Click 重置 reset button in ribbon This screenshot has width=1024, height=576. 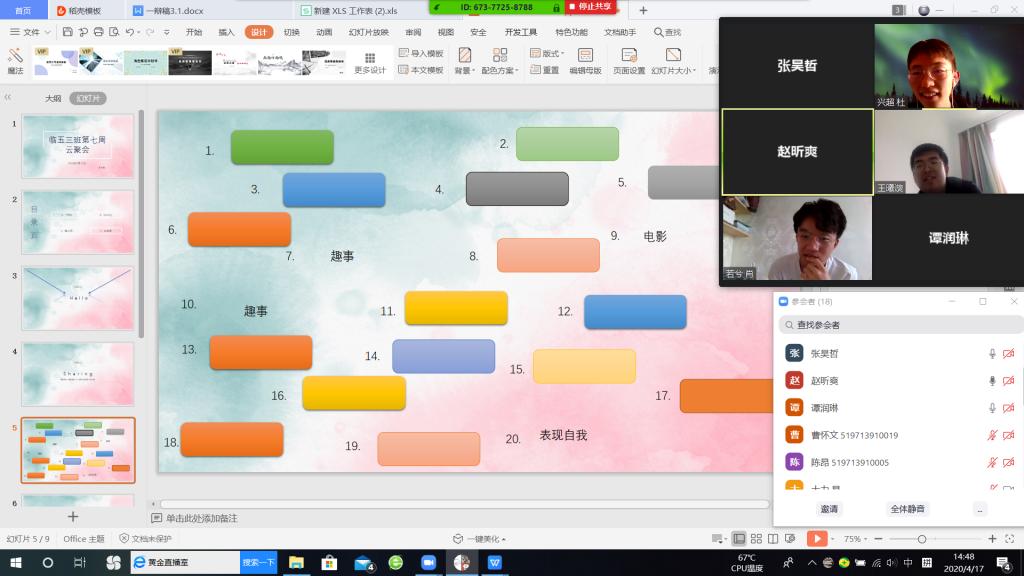point(545,70)
